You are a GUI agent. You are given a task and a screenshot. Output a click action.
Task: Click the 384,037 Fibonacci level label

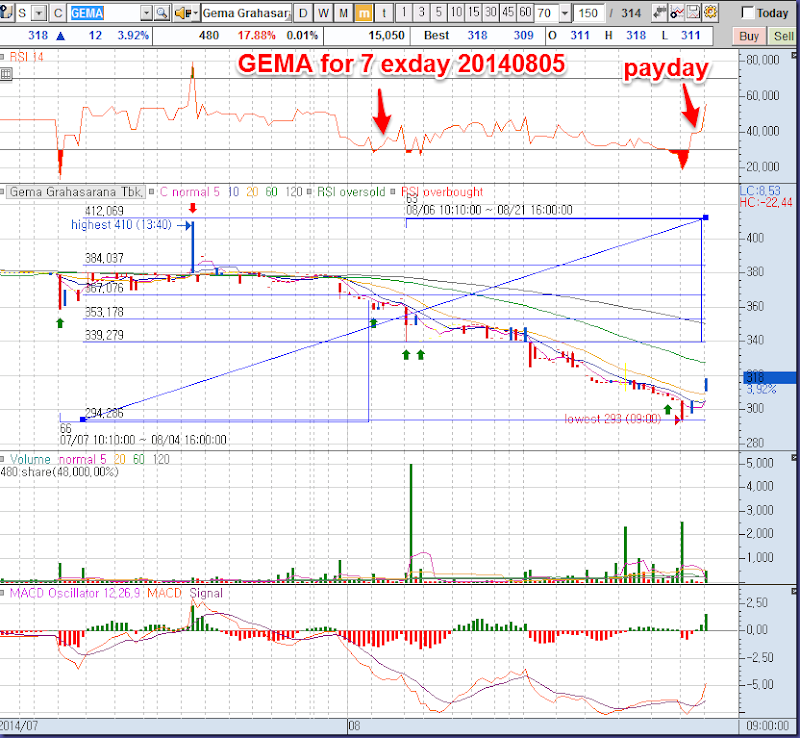(x=104, y=258)
